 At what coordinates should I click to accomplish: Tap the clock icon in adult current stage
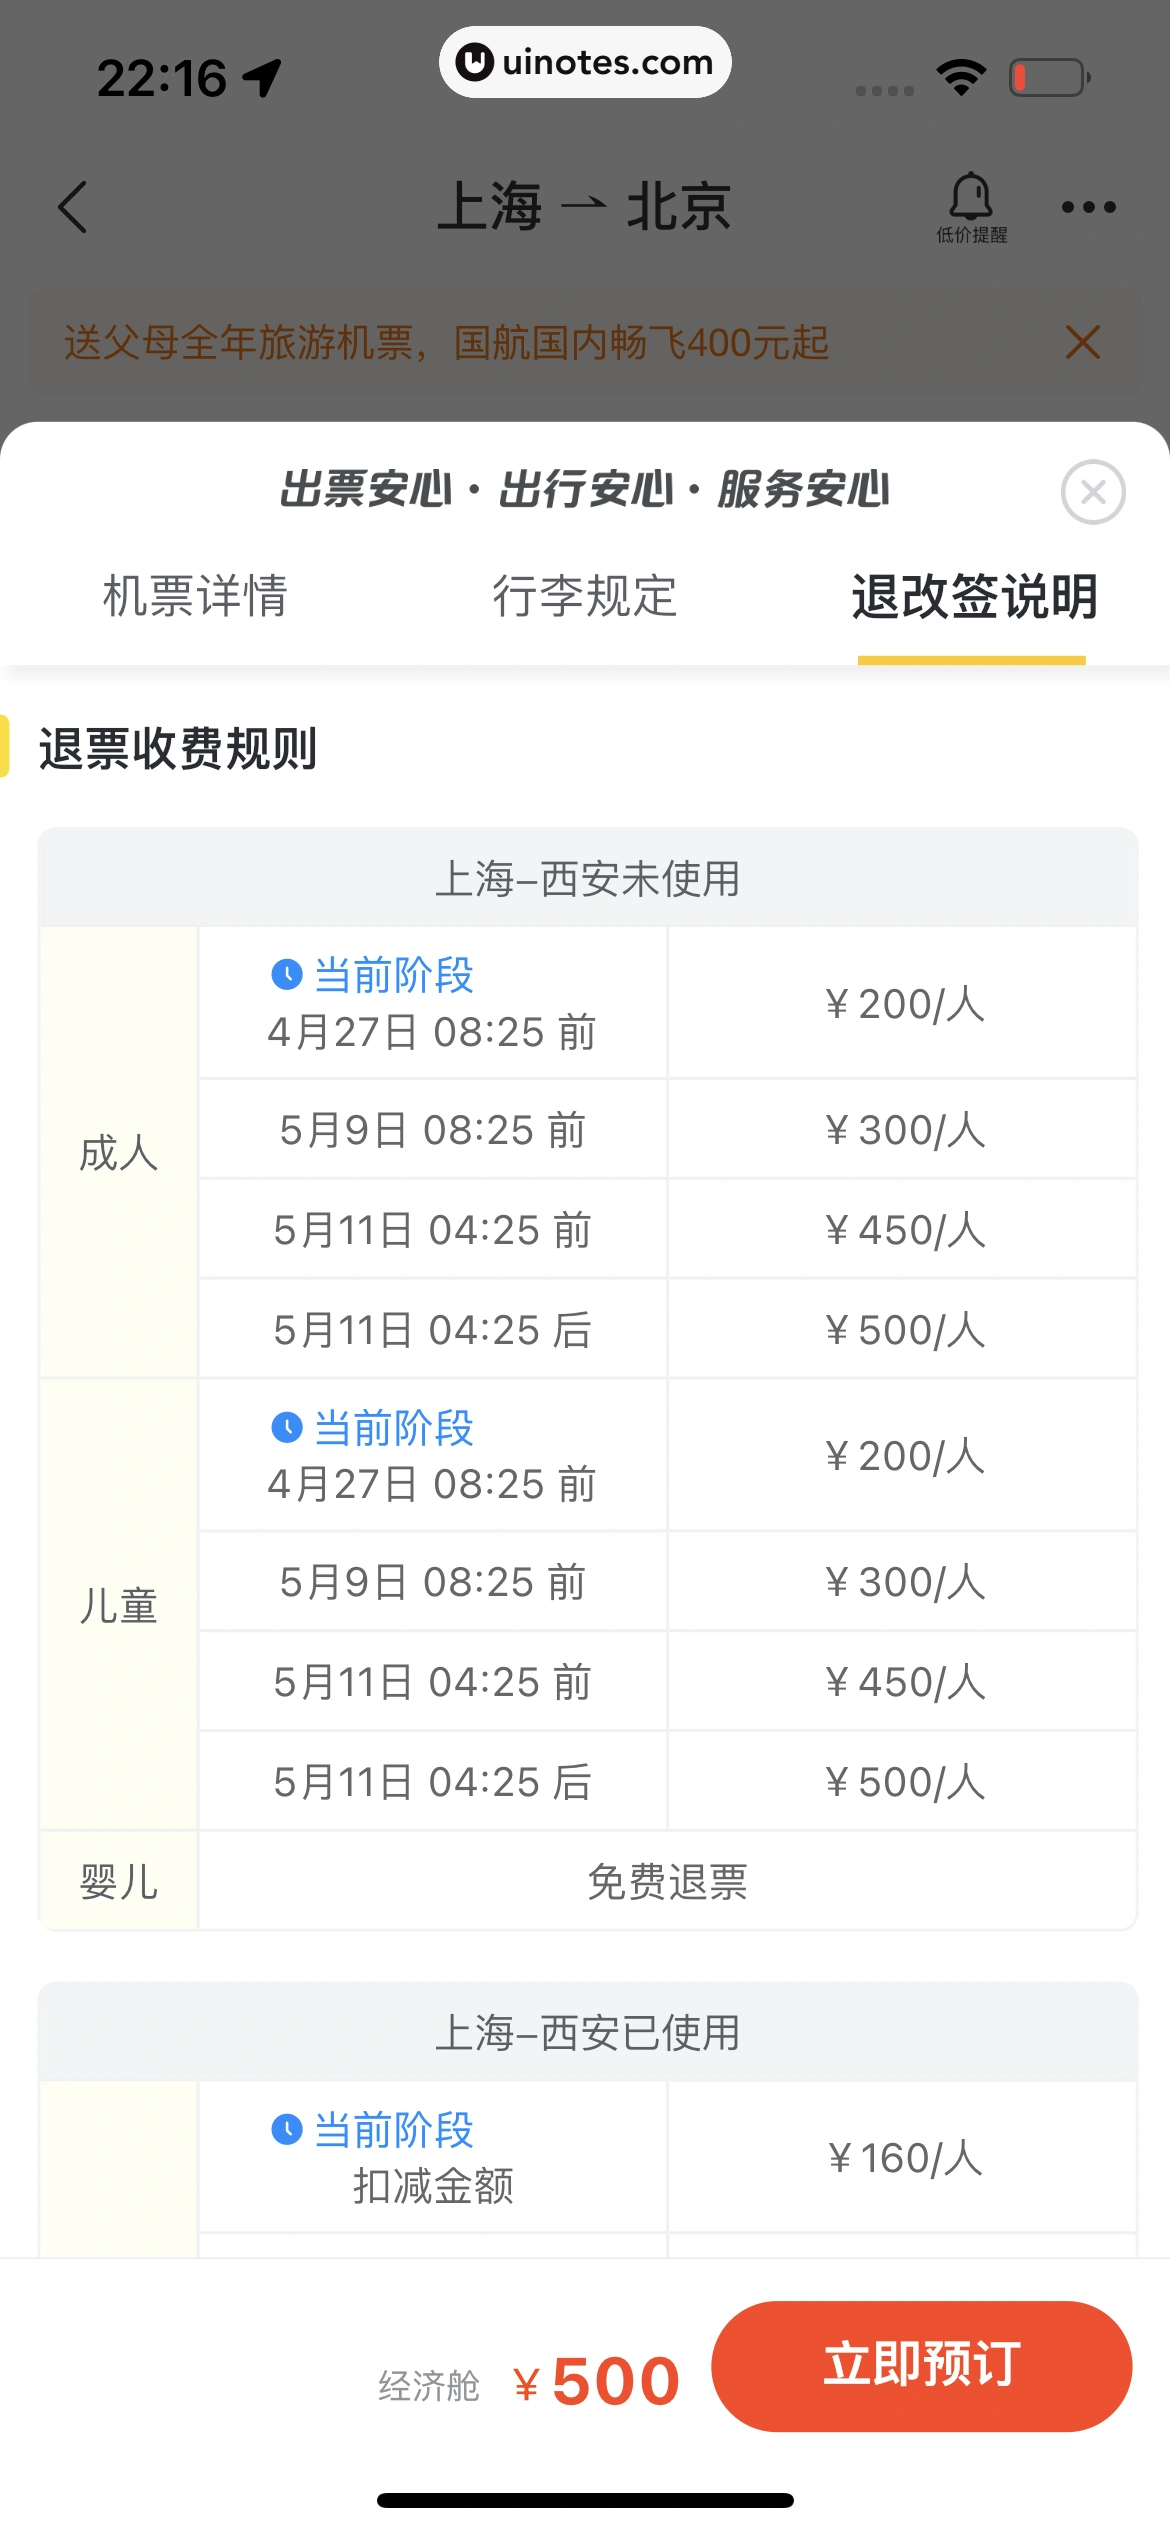pyautogui.click(x=287, y=975)
